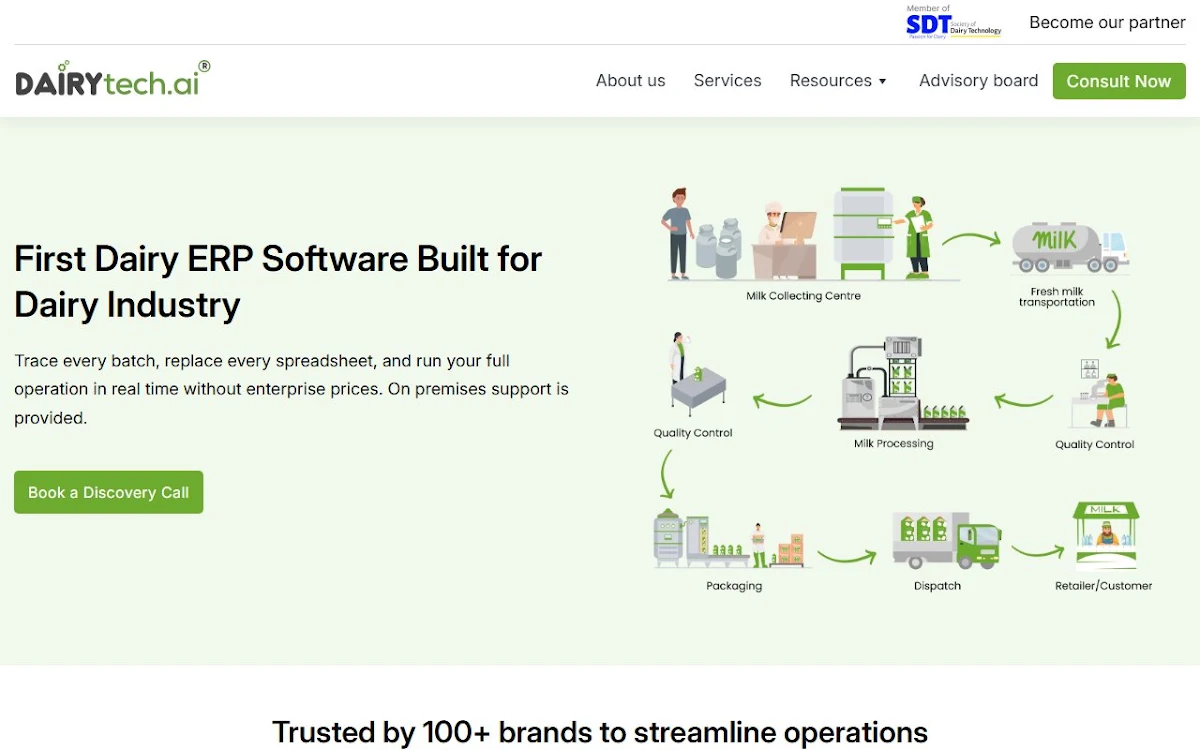Click the Book a Discovery Call button
Screen dimensions: 1200x750
click(108, 492)
